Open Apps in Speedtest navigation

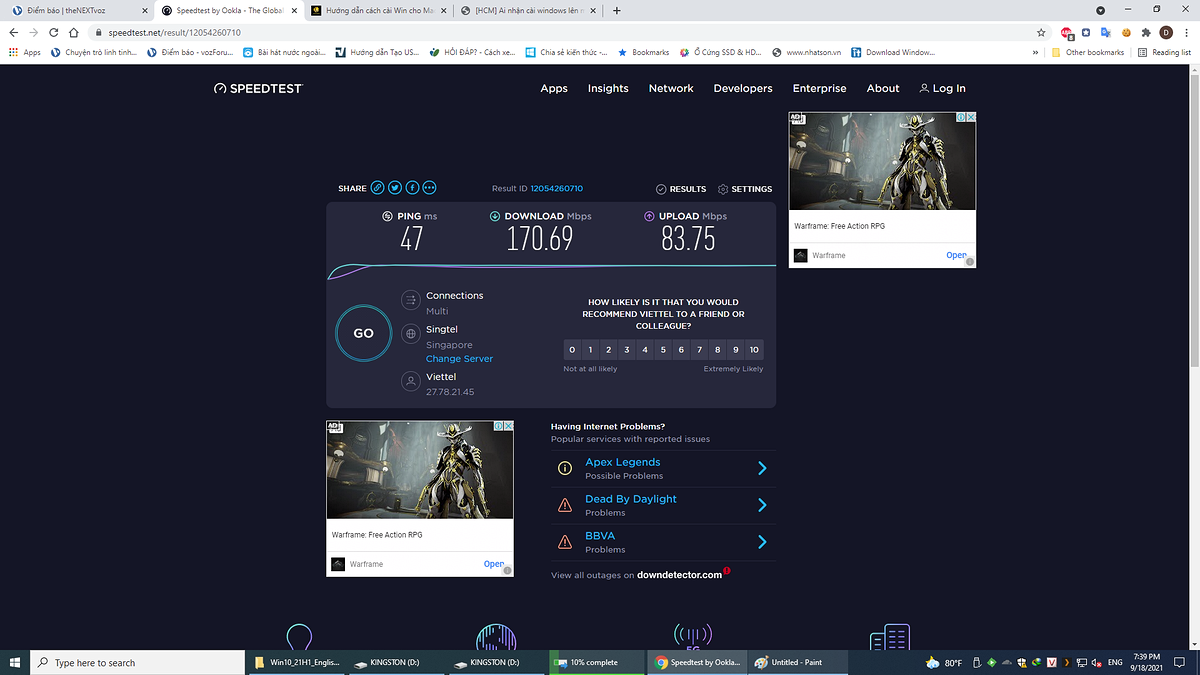coord(554,88)
